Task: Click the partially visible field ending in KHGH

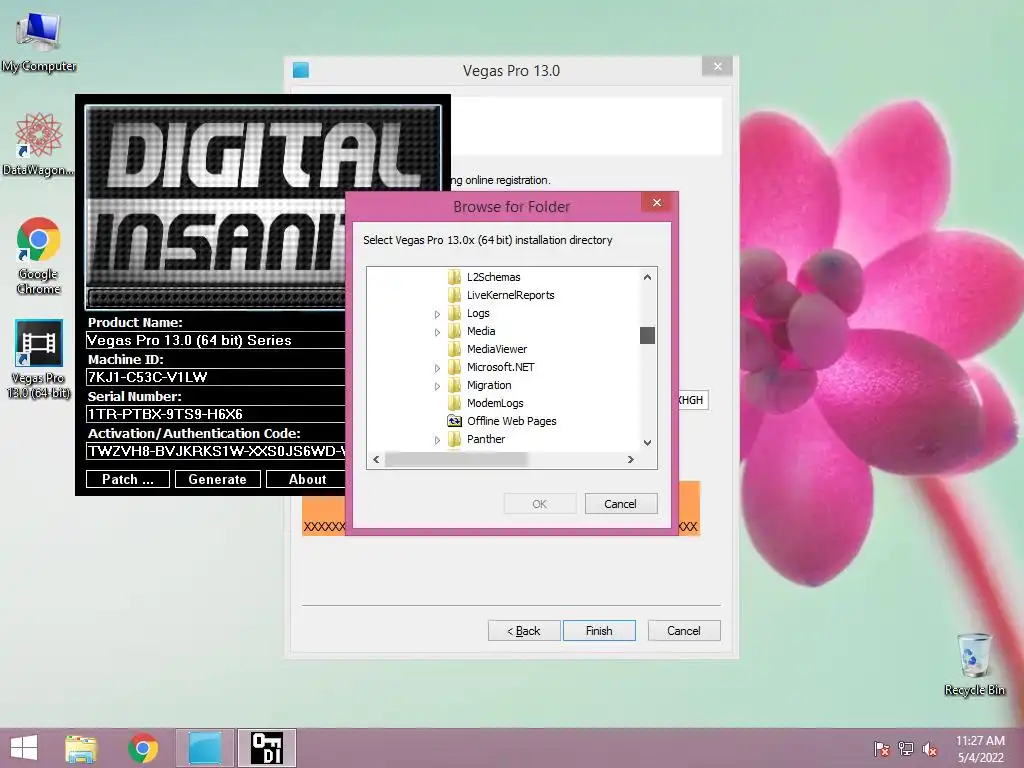Action: pos(693,400)
